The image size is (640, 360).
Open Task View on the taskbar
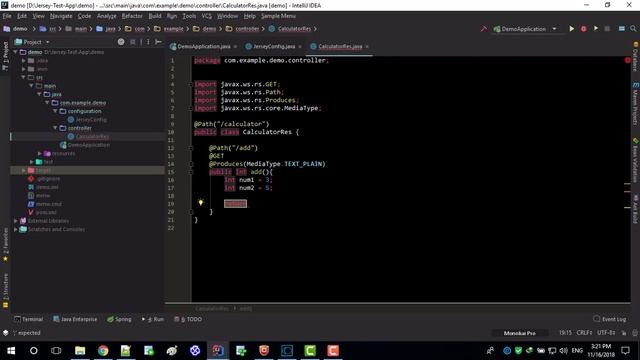[56, 351]
